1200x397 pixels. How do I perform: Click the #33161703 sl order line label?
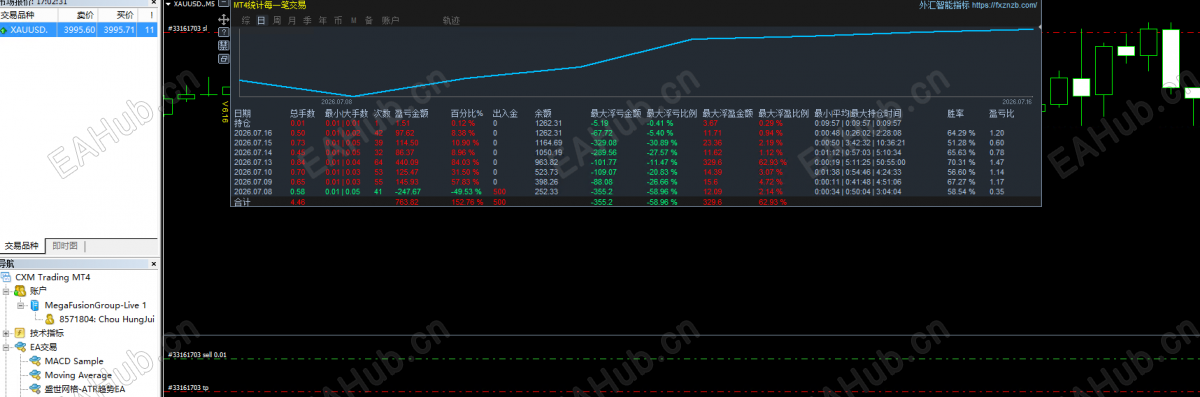[187, 29]
